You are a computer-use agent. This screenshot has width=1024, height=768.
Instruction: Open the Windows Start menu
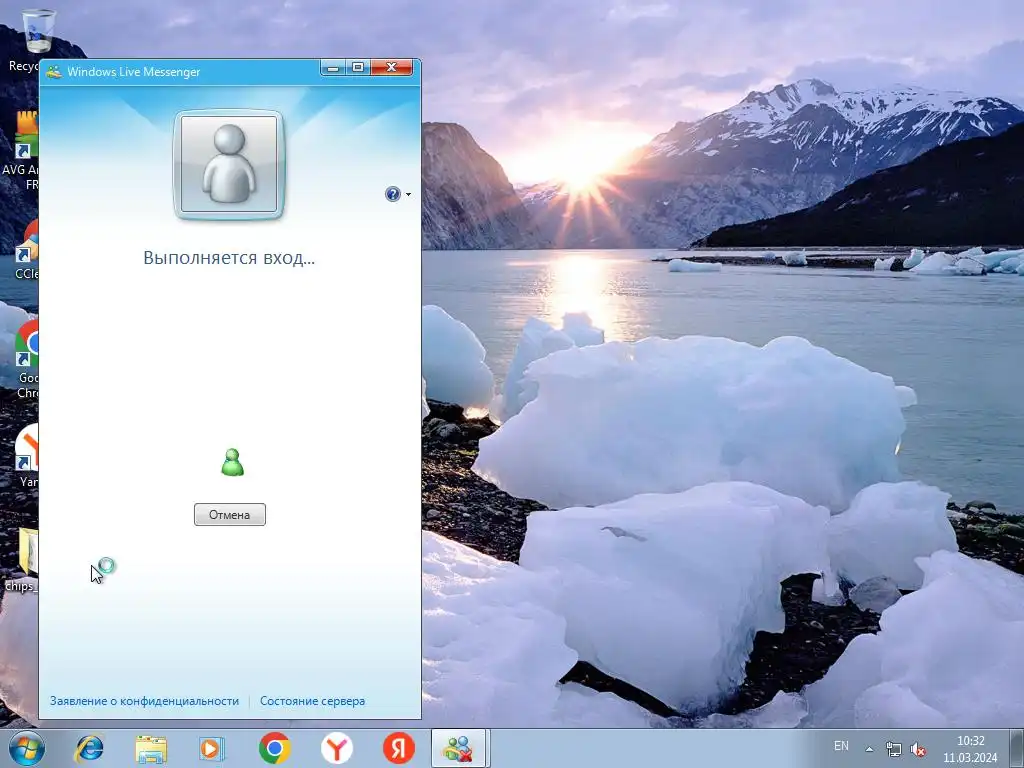(26, 748)
